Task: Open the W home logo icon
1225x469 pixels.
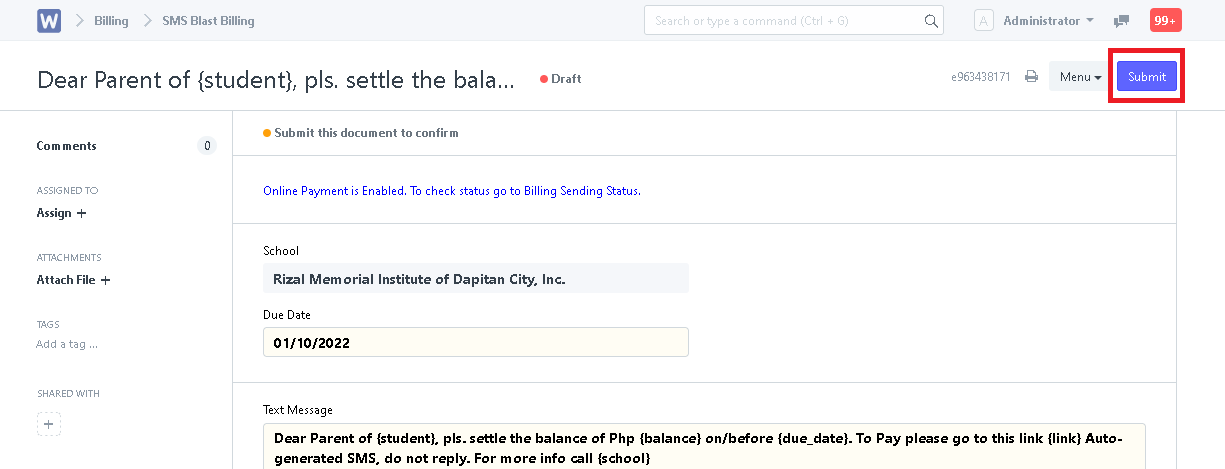Action: coord(49,21)
